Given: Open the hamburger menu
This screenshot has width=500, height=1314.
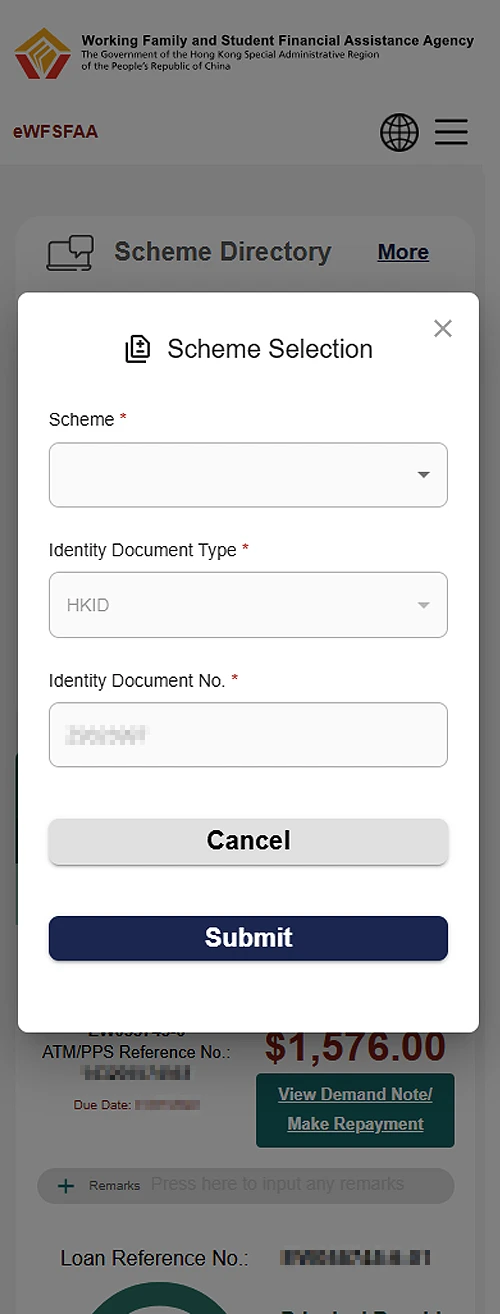Looking at the screenshot, I should tap(451, 132).
